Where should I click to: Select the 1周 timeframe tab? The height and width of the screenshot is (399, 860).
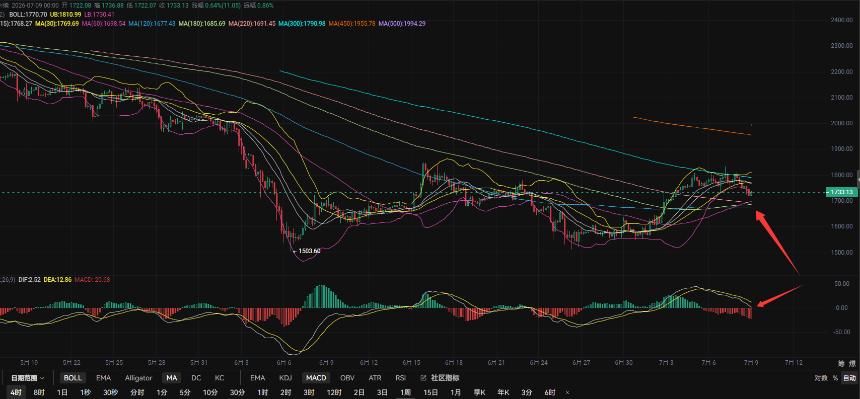405,393
